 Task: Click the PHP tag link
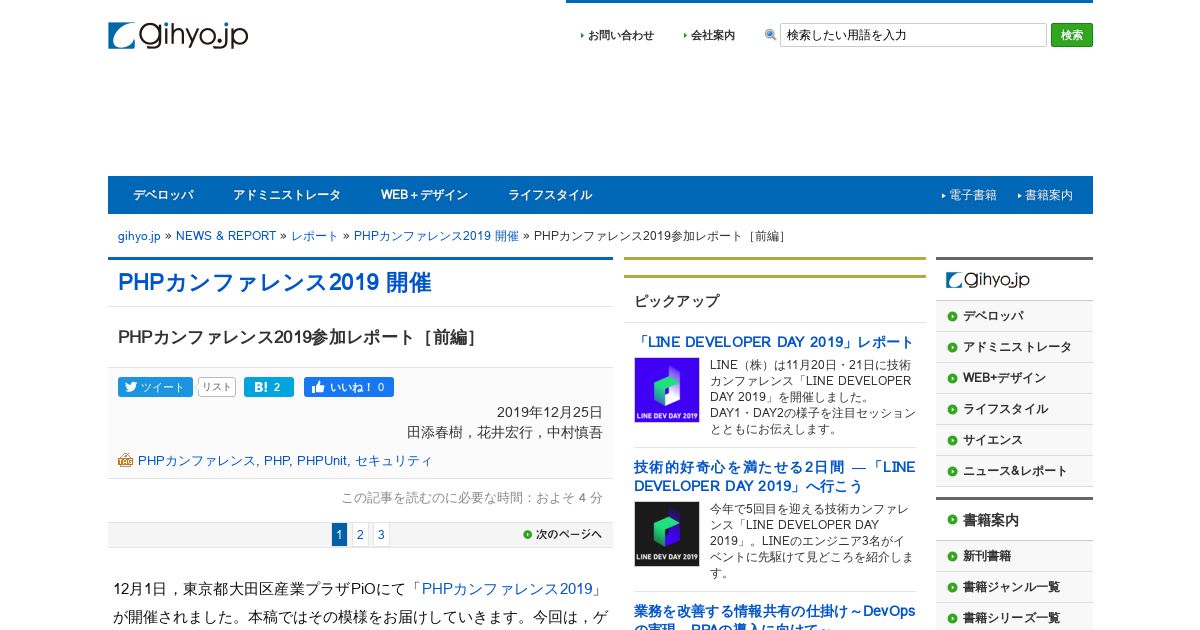[276, 460]
